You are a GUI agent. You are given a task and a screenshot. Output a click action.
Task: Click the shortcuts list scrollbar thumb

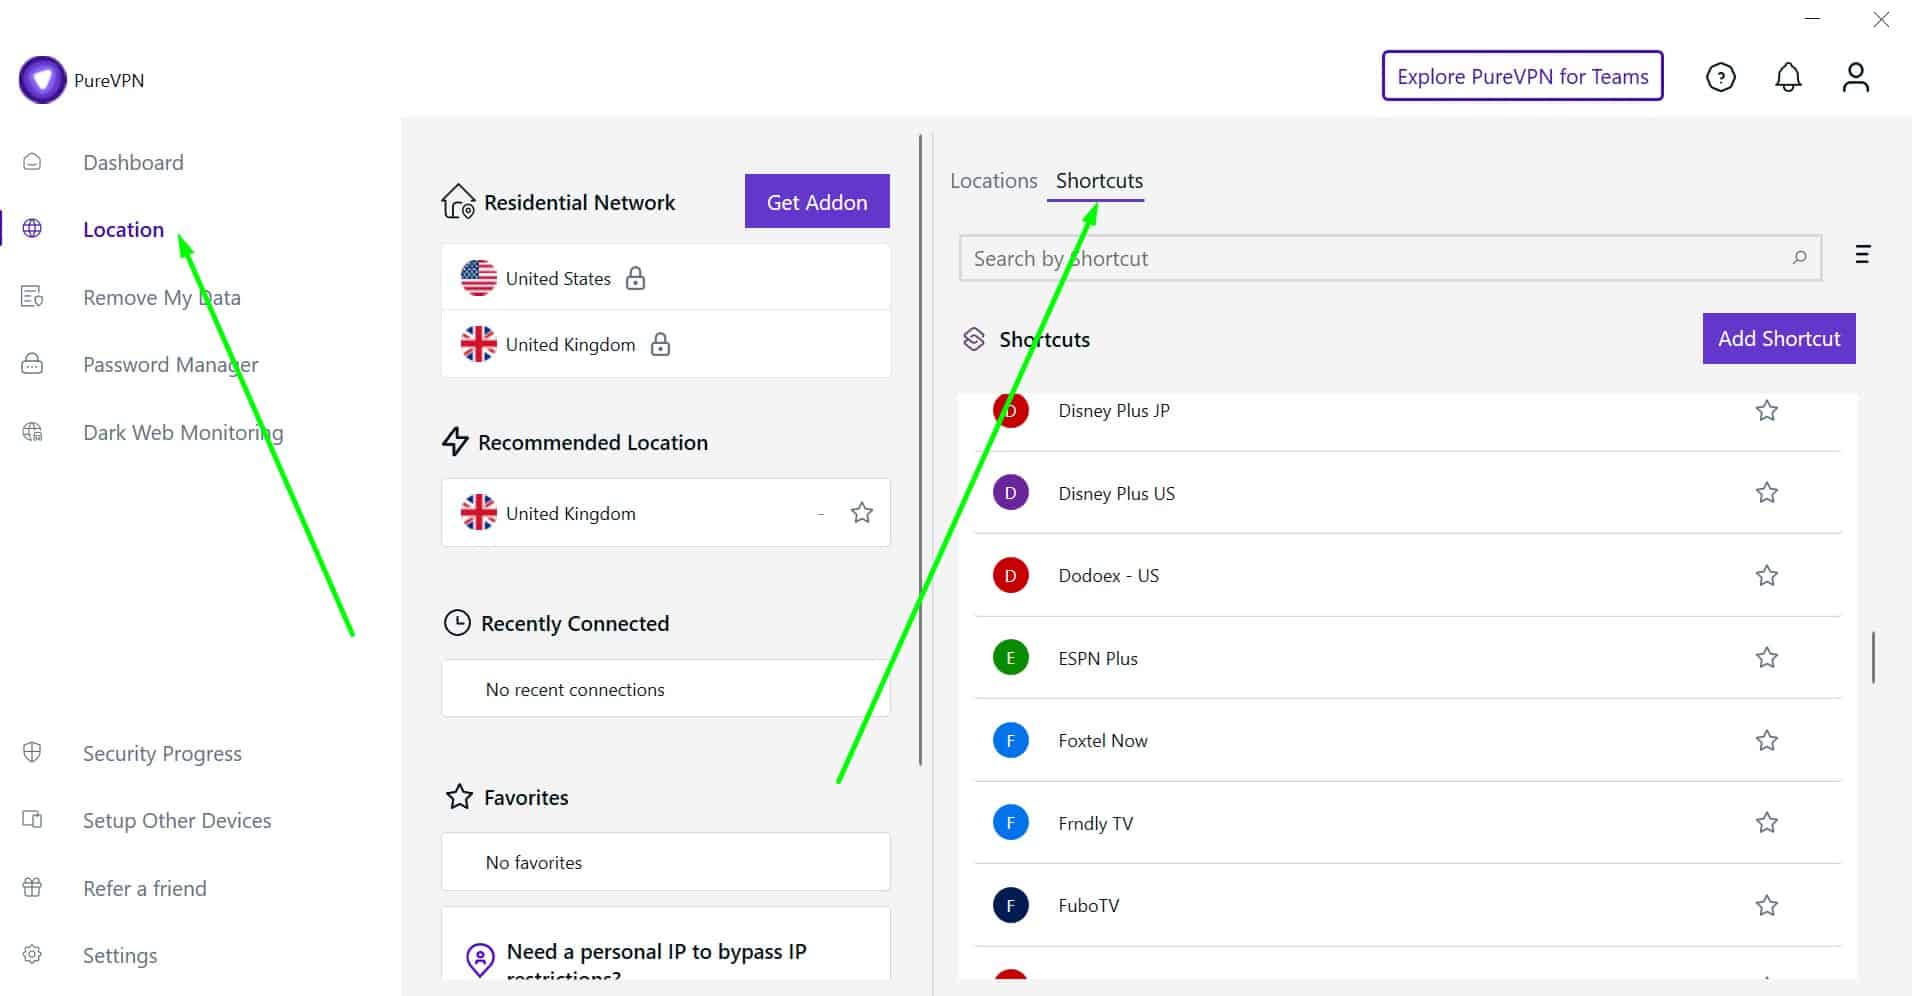point(1873,657)
